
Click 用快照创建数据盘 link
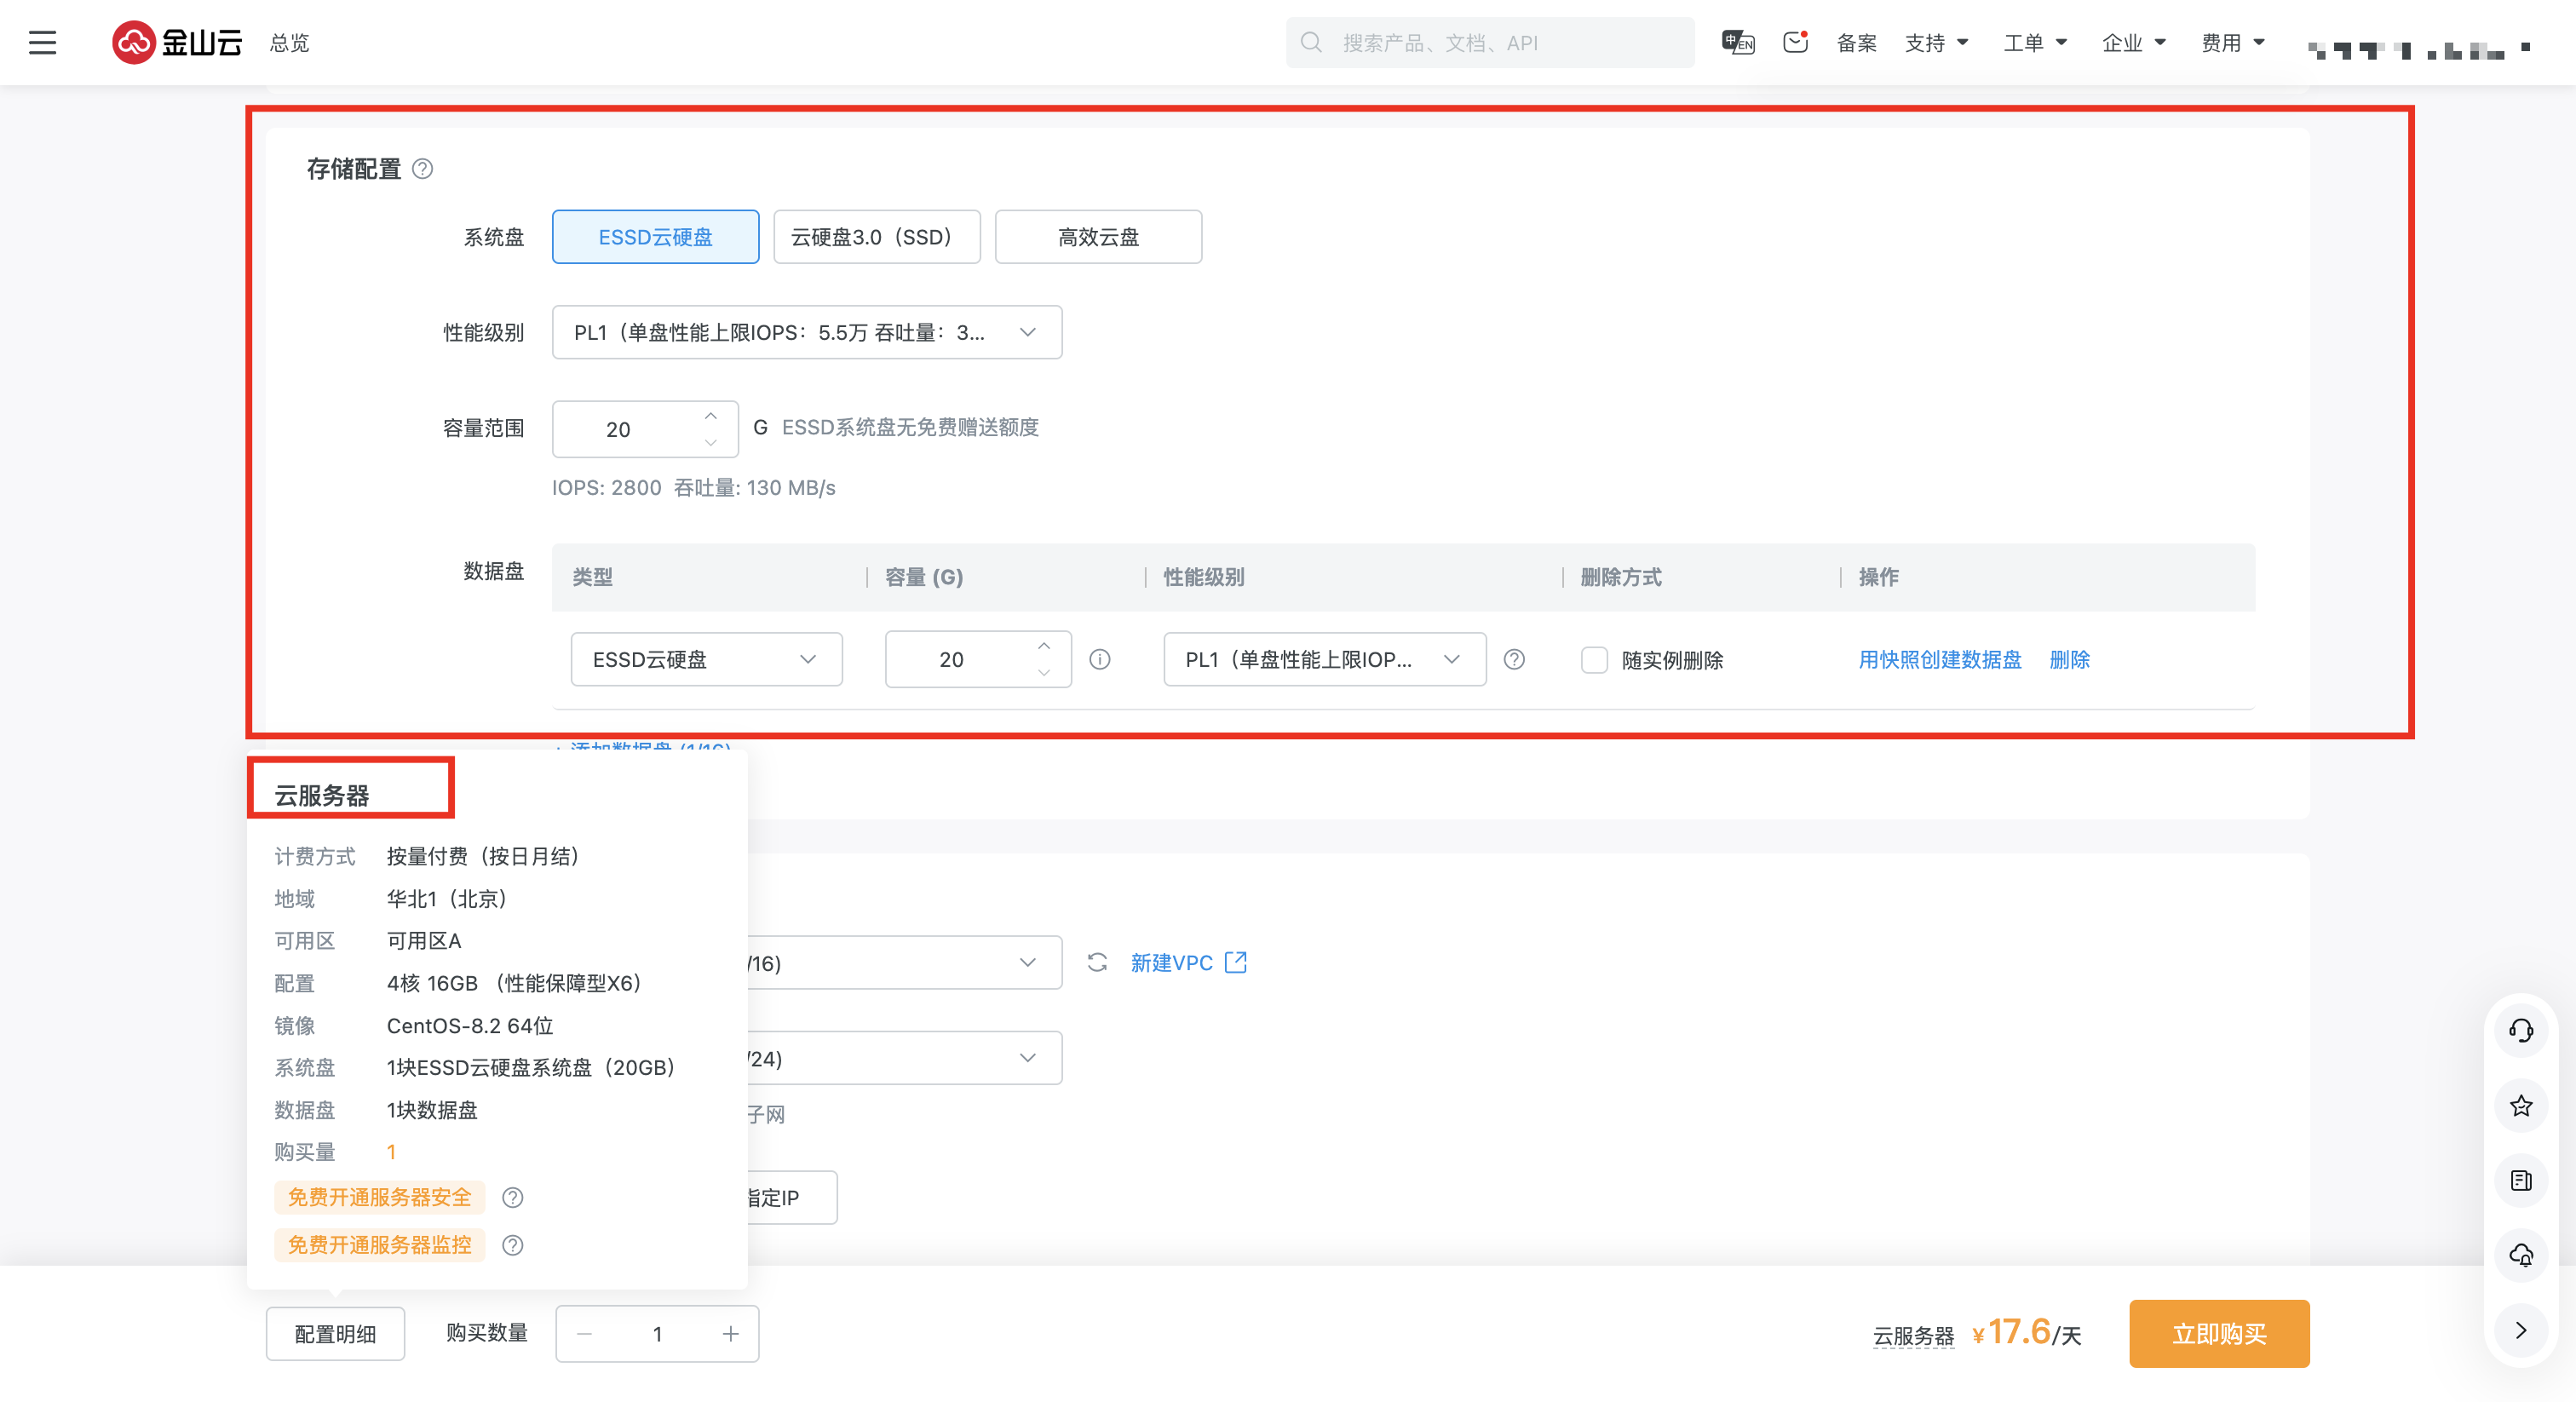coord(1939,659)
